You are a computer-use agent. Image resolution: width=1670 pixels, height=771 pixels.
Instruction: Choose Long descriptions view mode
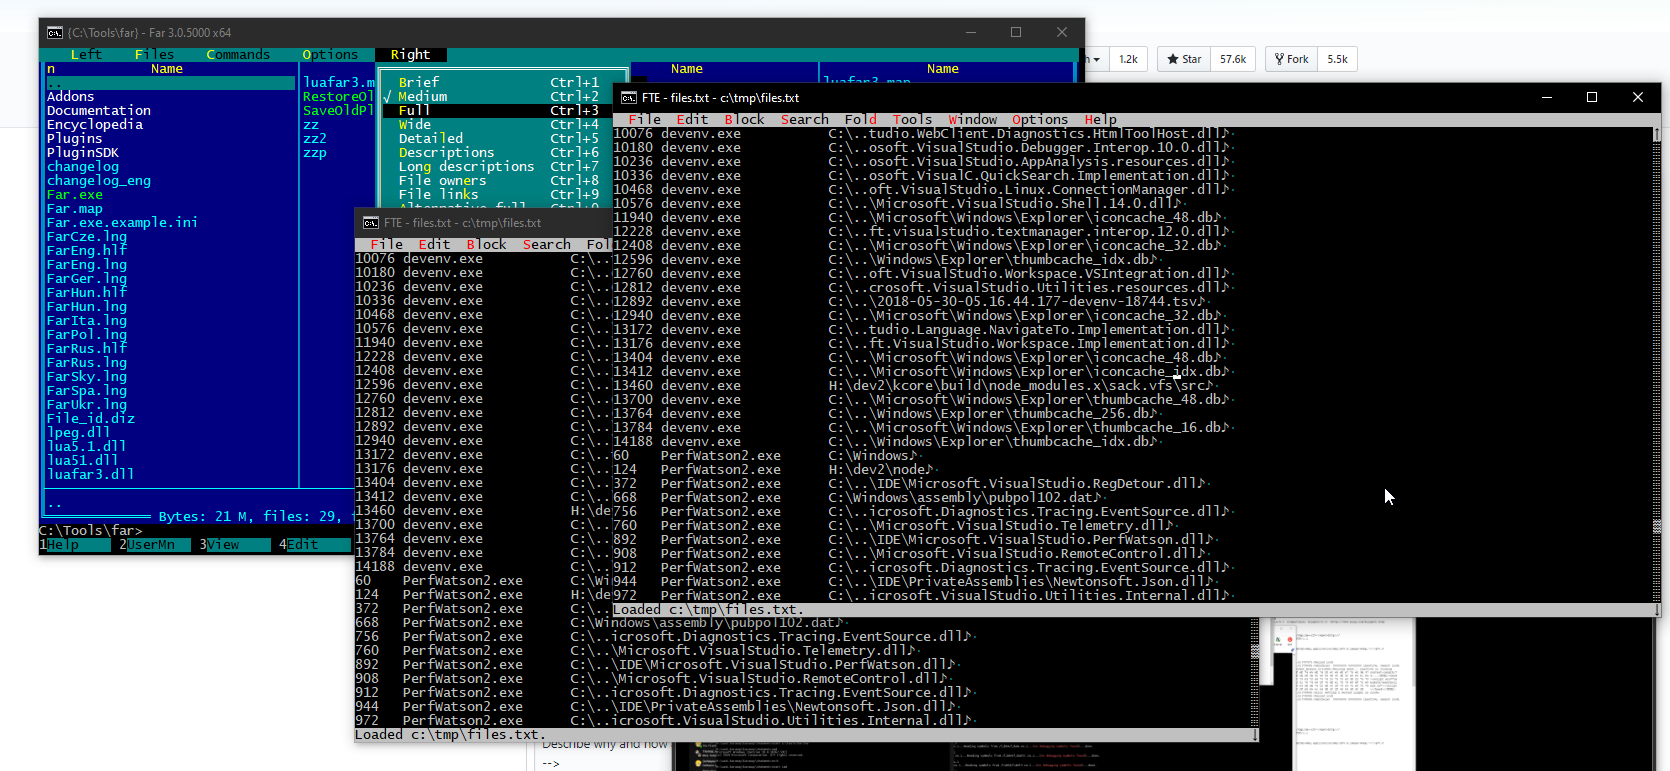pos(498,166)
